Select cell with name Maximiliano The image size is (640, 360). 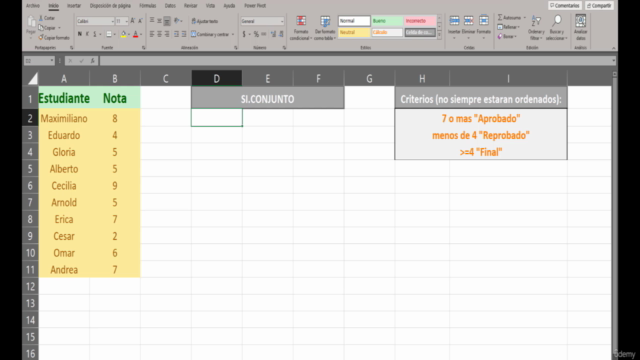(64, 118)
